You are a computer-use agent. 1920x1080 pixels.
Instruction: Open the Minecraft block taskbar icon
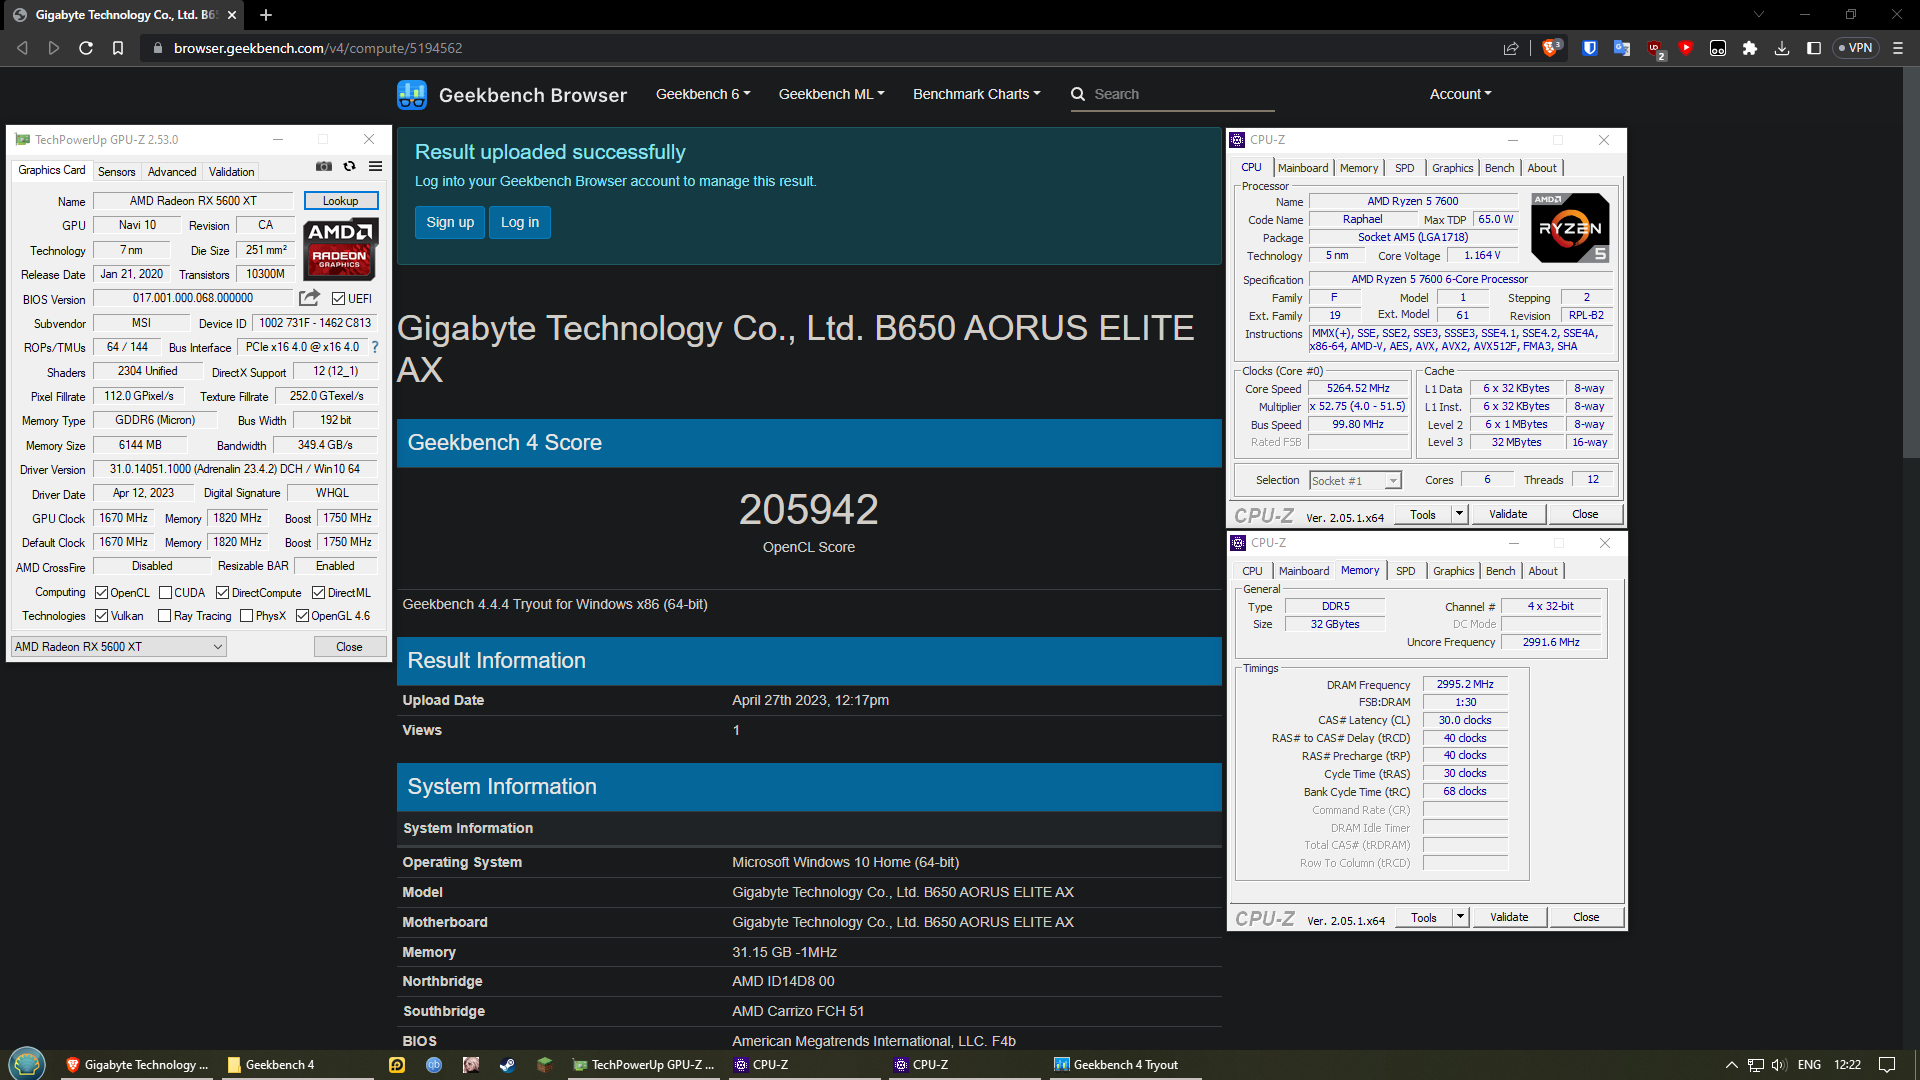coord(544,1065)
